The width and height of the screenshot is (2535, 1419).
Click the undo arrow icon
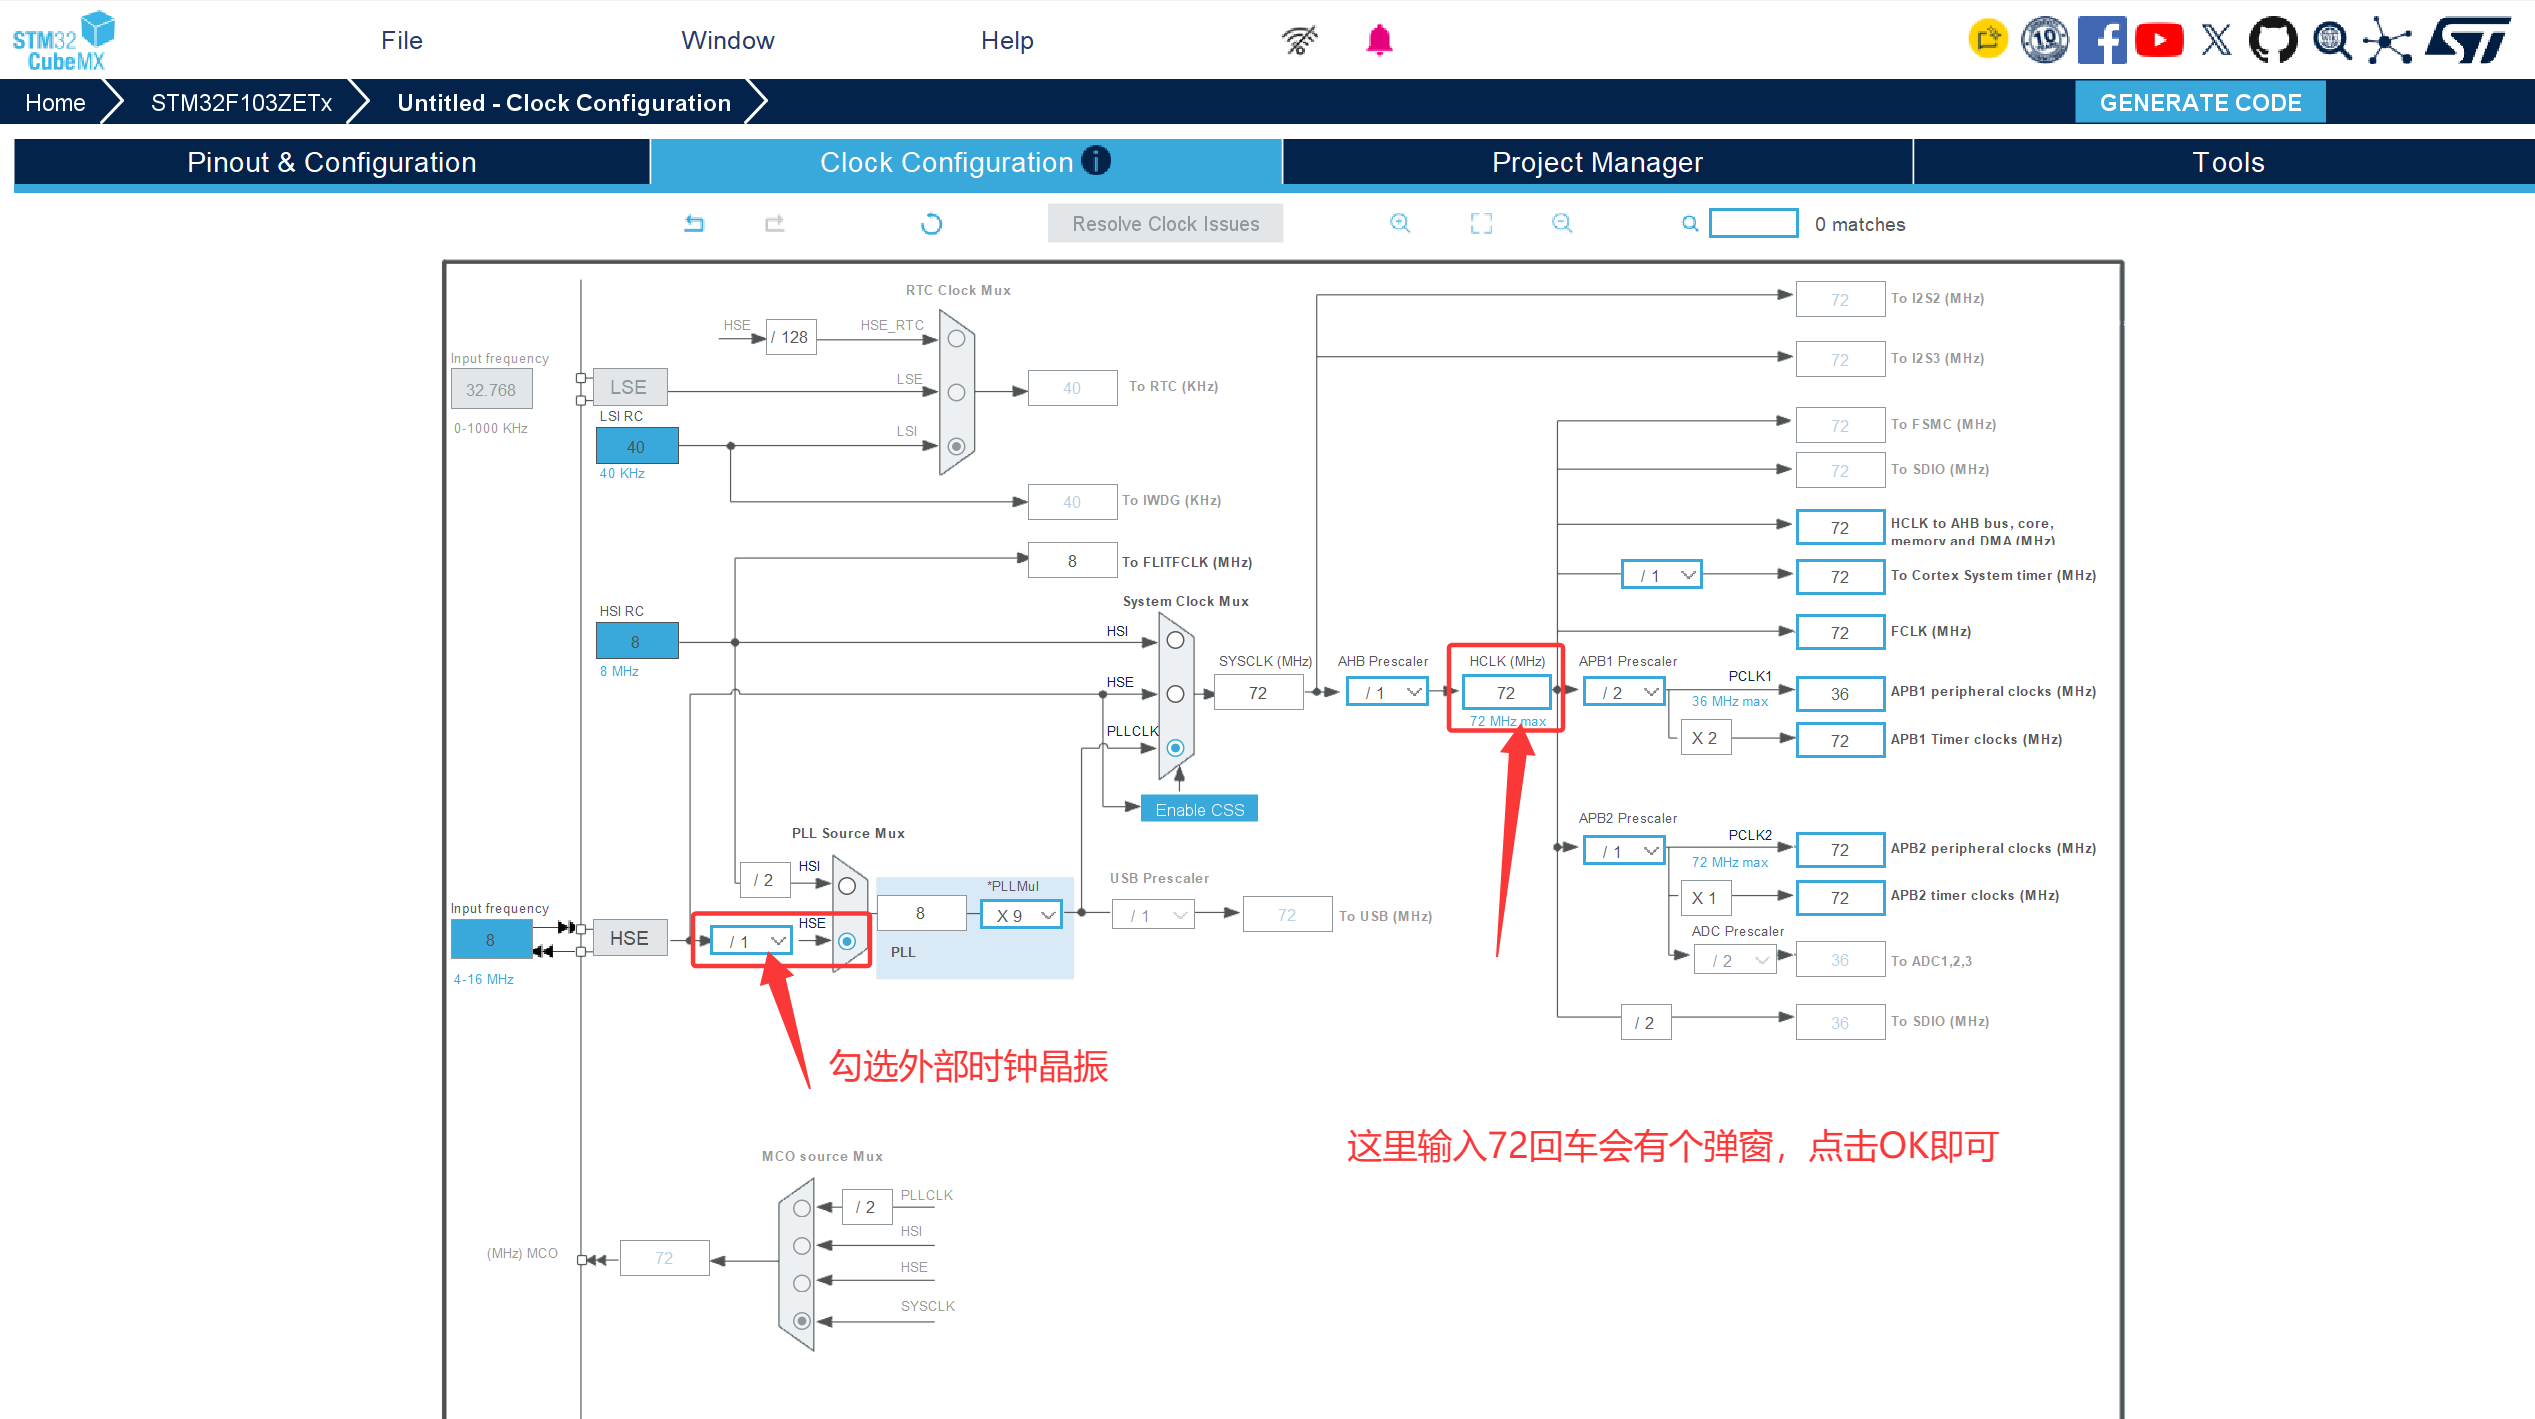(694, 224)
